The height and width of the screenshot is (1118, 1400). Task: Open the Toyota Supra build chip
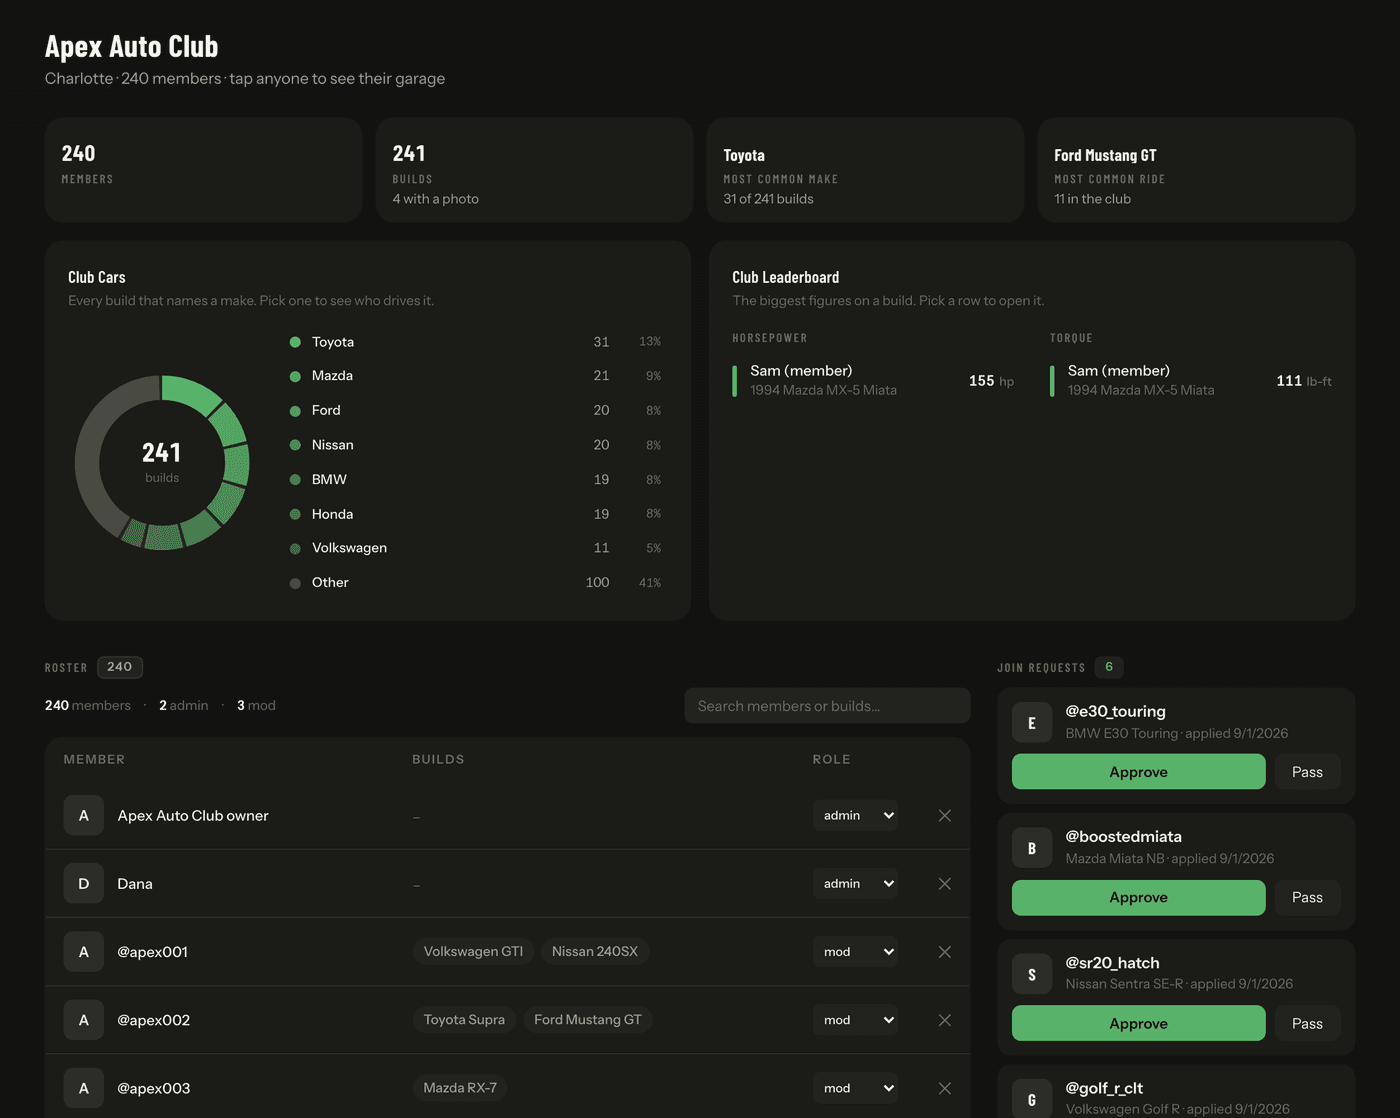click(464, 1019)
